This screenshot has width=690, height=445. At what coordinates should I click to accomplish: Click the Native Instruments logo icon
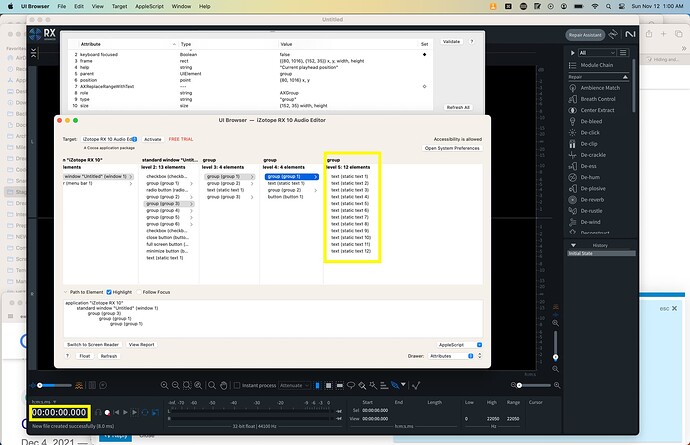630,34
